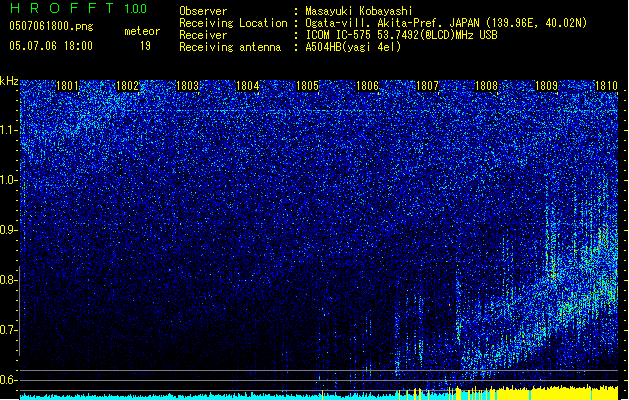Click the 1.1 frequency axis label
Screen dimensions: 629x400
click(x=9, y=130)
